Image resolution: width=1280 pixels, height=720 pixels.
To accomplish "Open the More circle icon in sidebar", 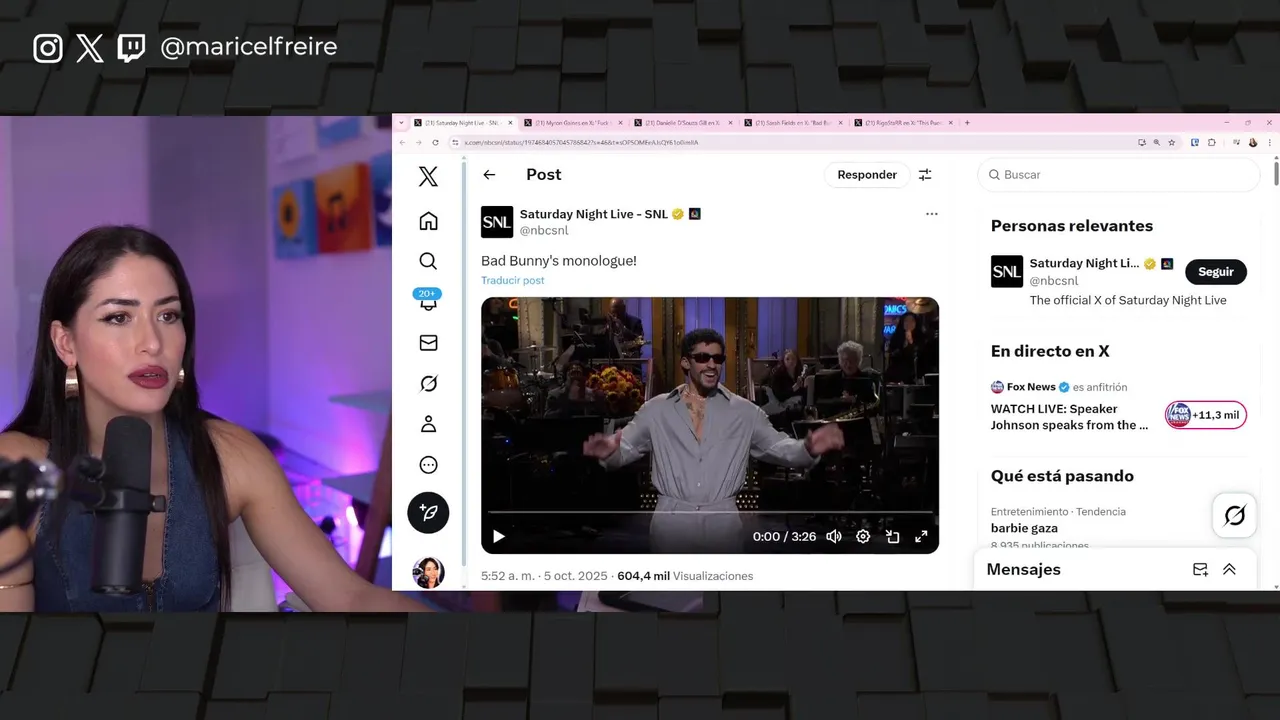I will (428, 465).
